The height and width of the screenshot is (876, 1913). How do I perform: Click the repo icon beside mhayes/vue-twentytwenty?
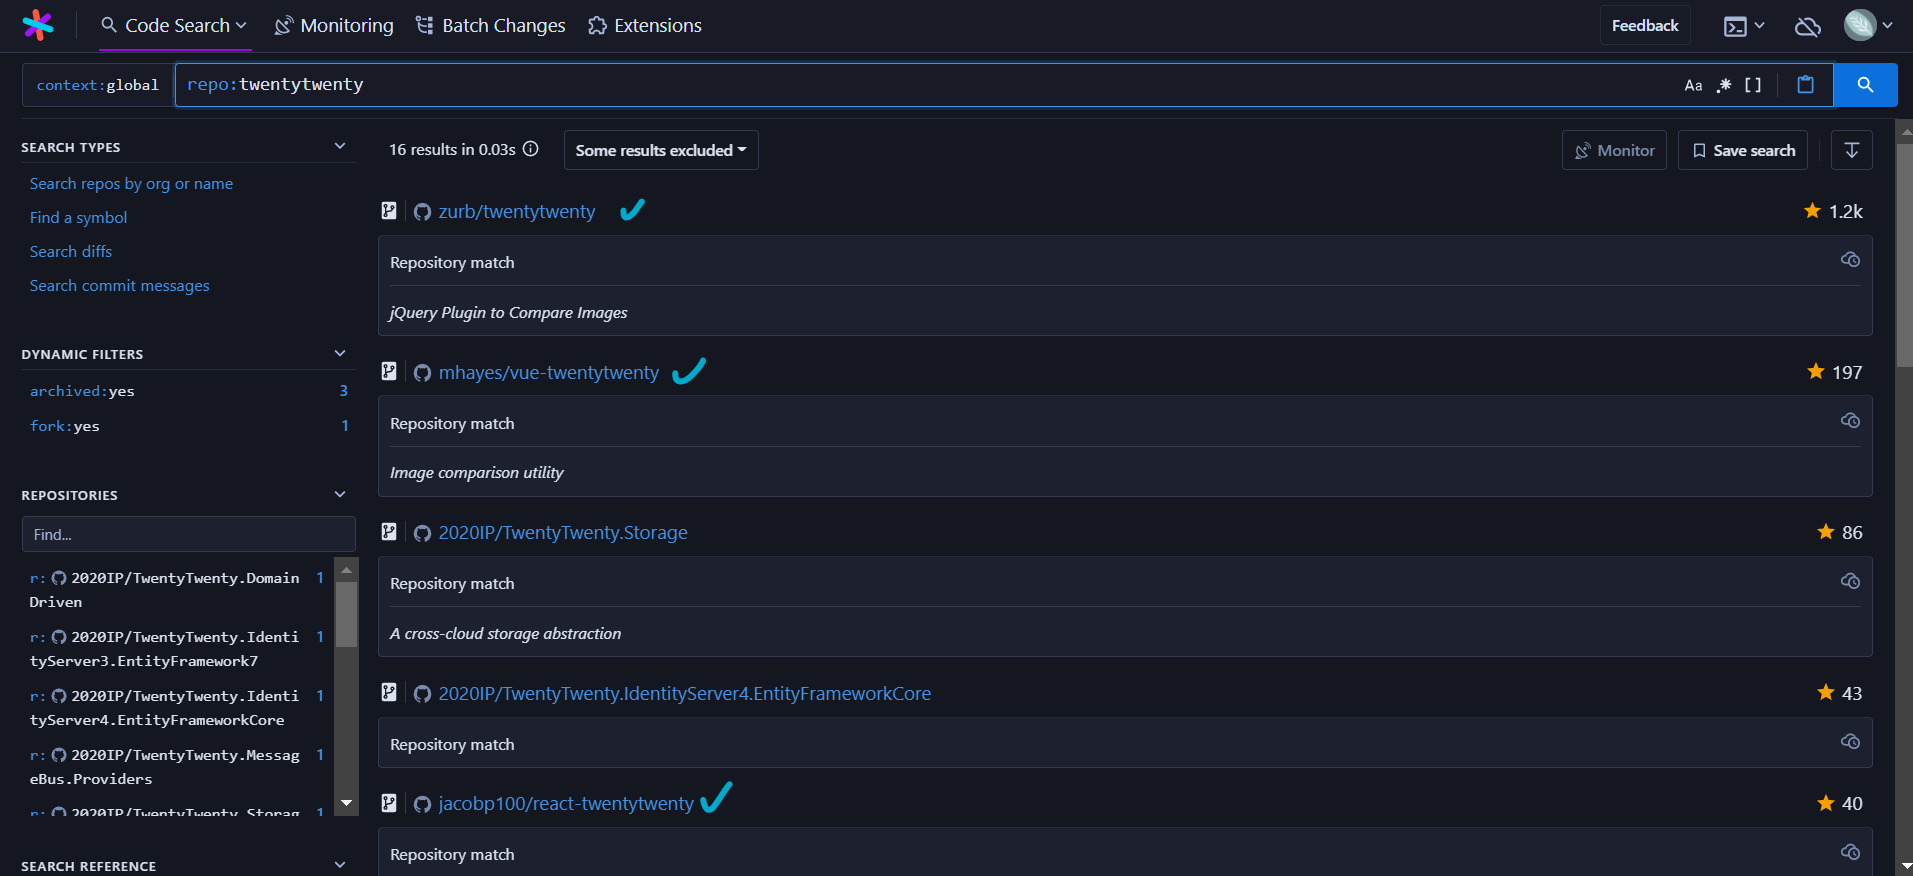[389, 372]
